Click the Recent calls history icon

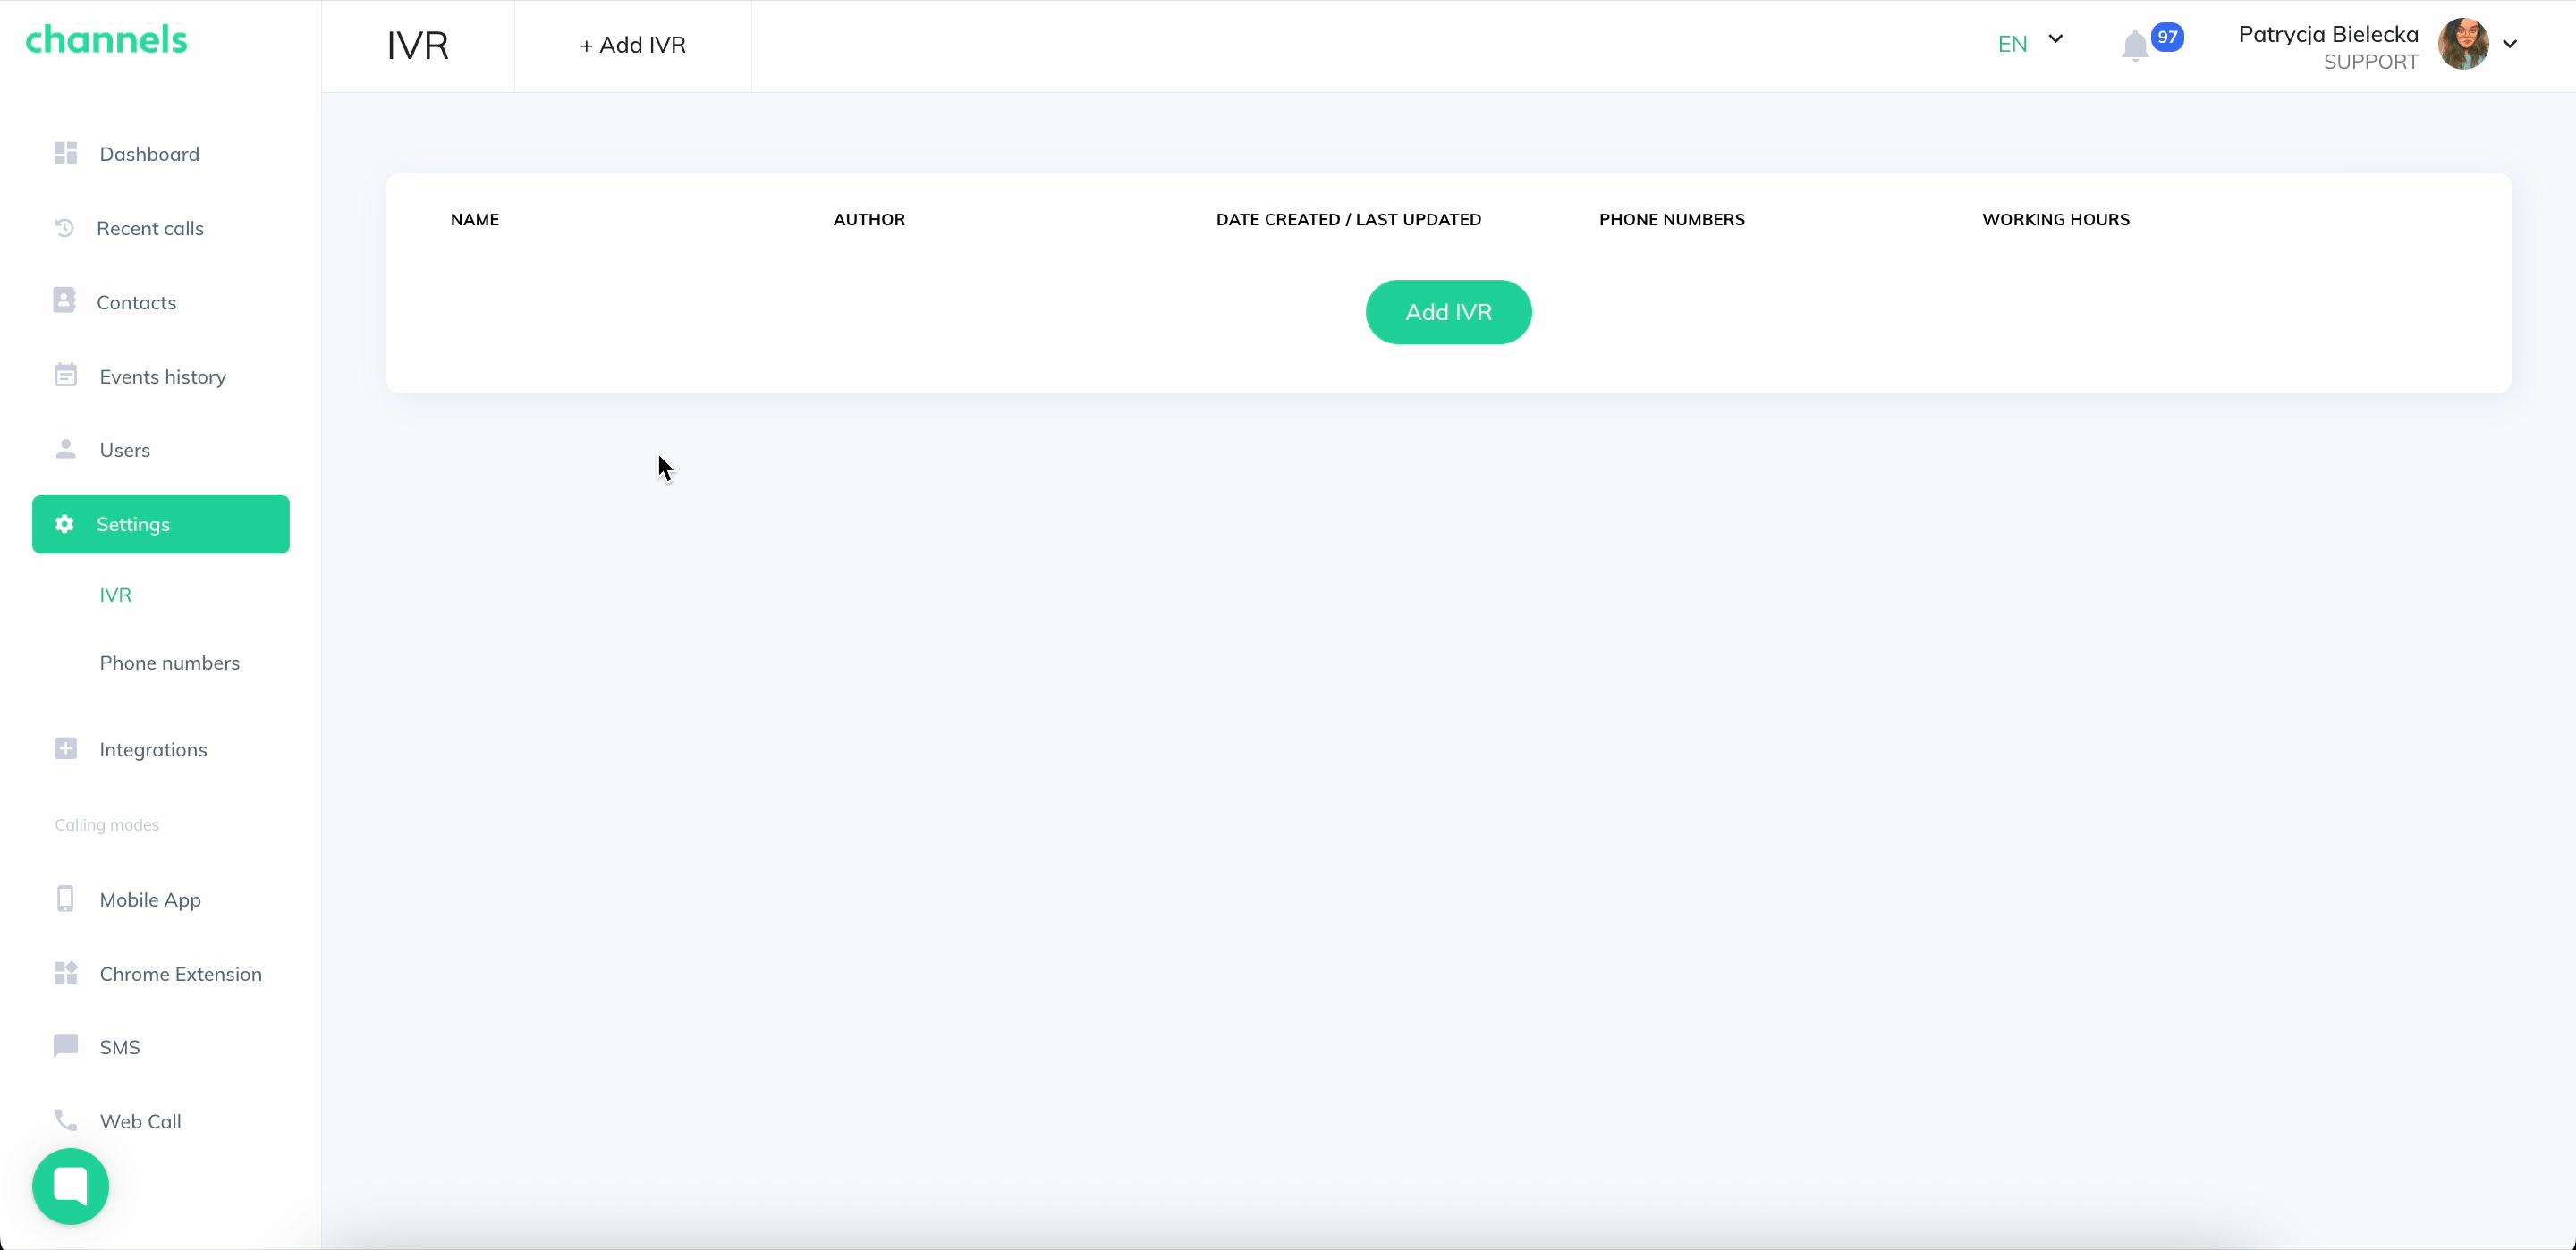pos(64,228)
